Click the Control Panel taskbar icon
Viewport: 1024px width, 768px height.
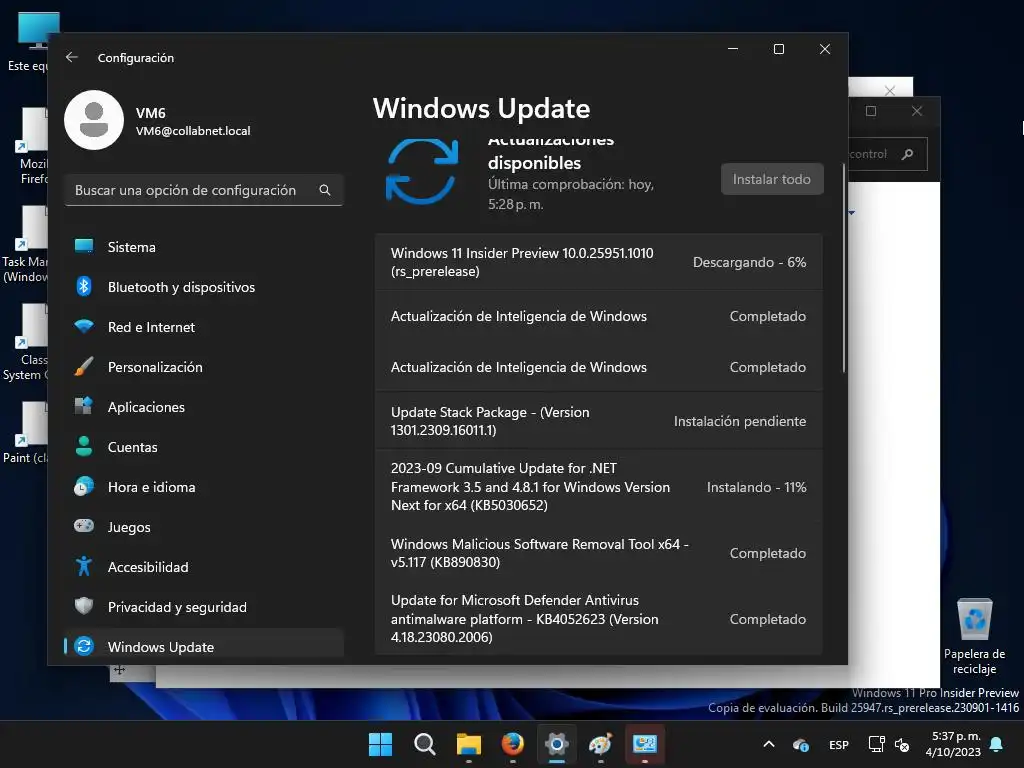[x=645, y=744]
